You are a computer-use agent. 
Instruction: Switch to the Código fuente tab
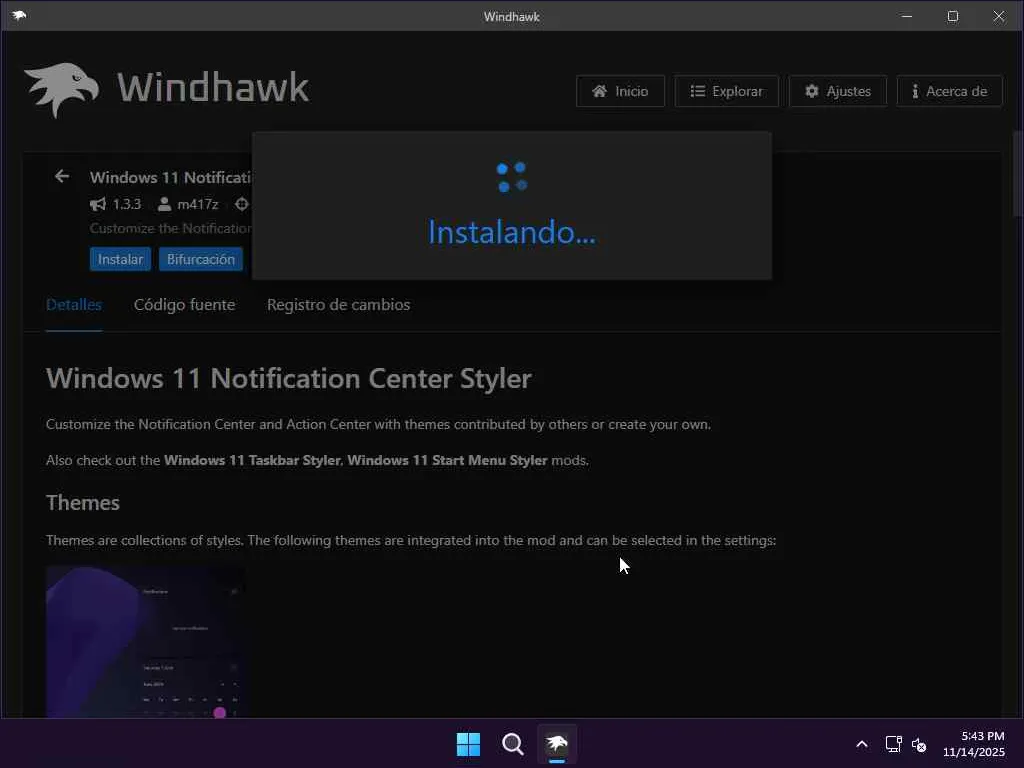coord(184,305)
